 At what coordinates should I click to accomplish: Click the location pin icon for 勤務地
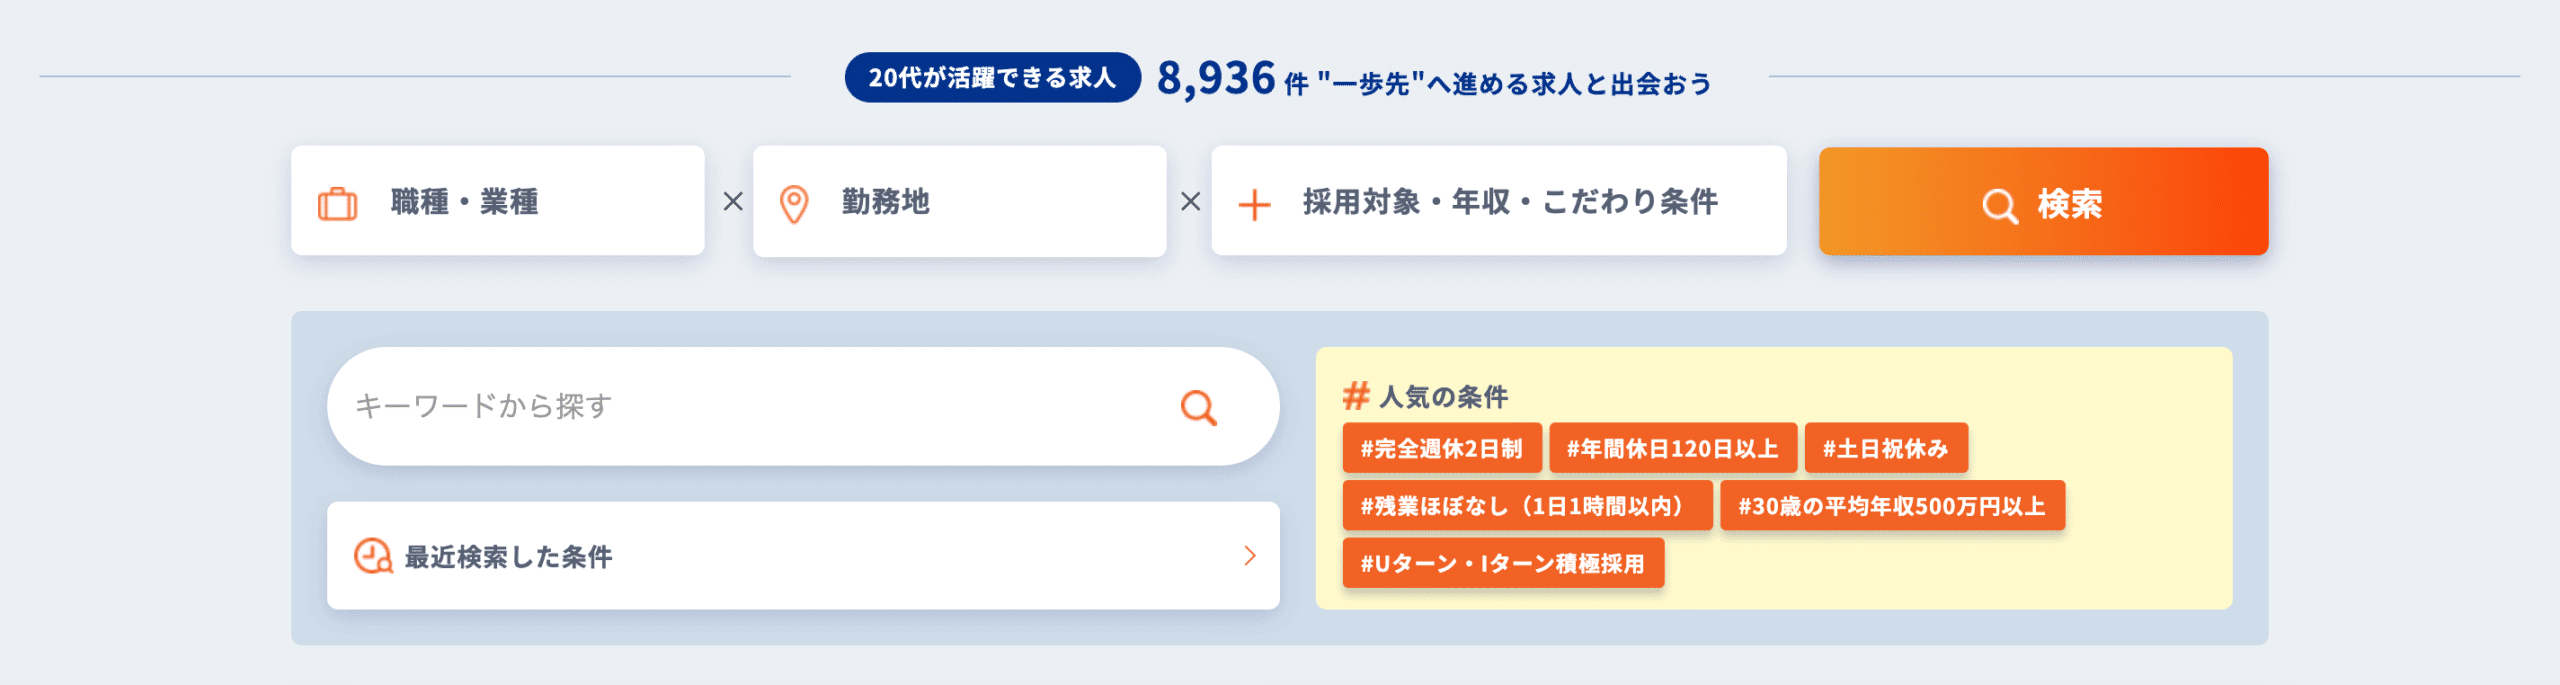click(794, 204)
